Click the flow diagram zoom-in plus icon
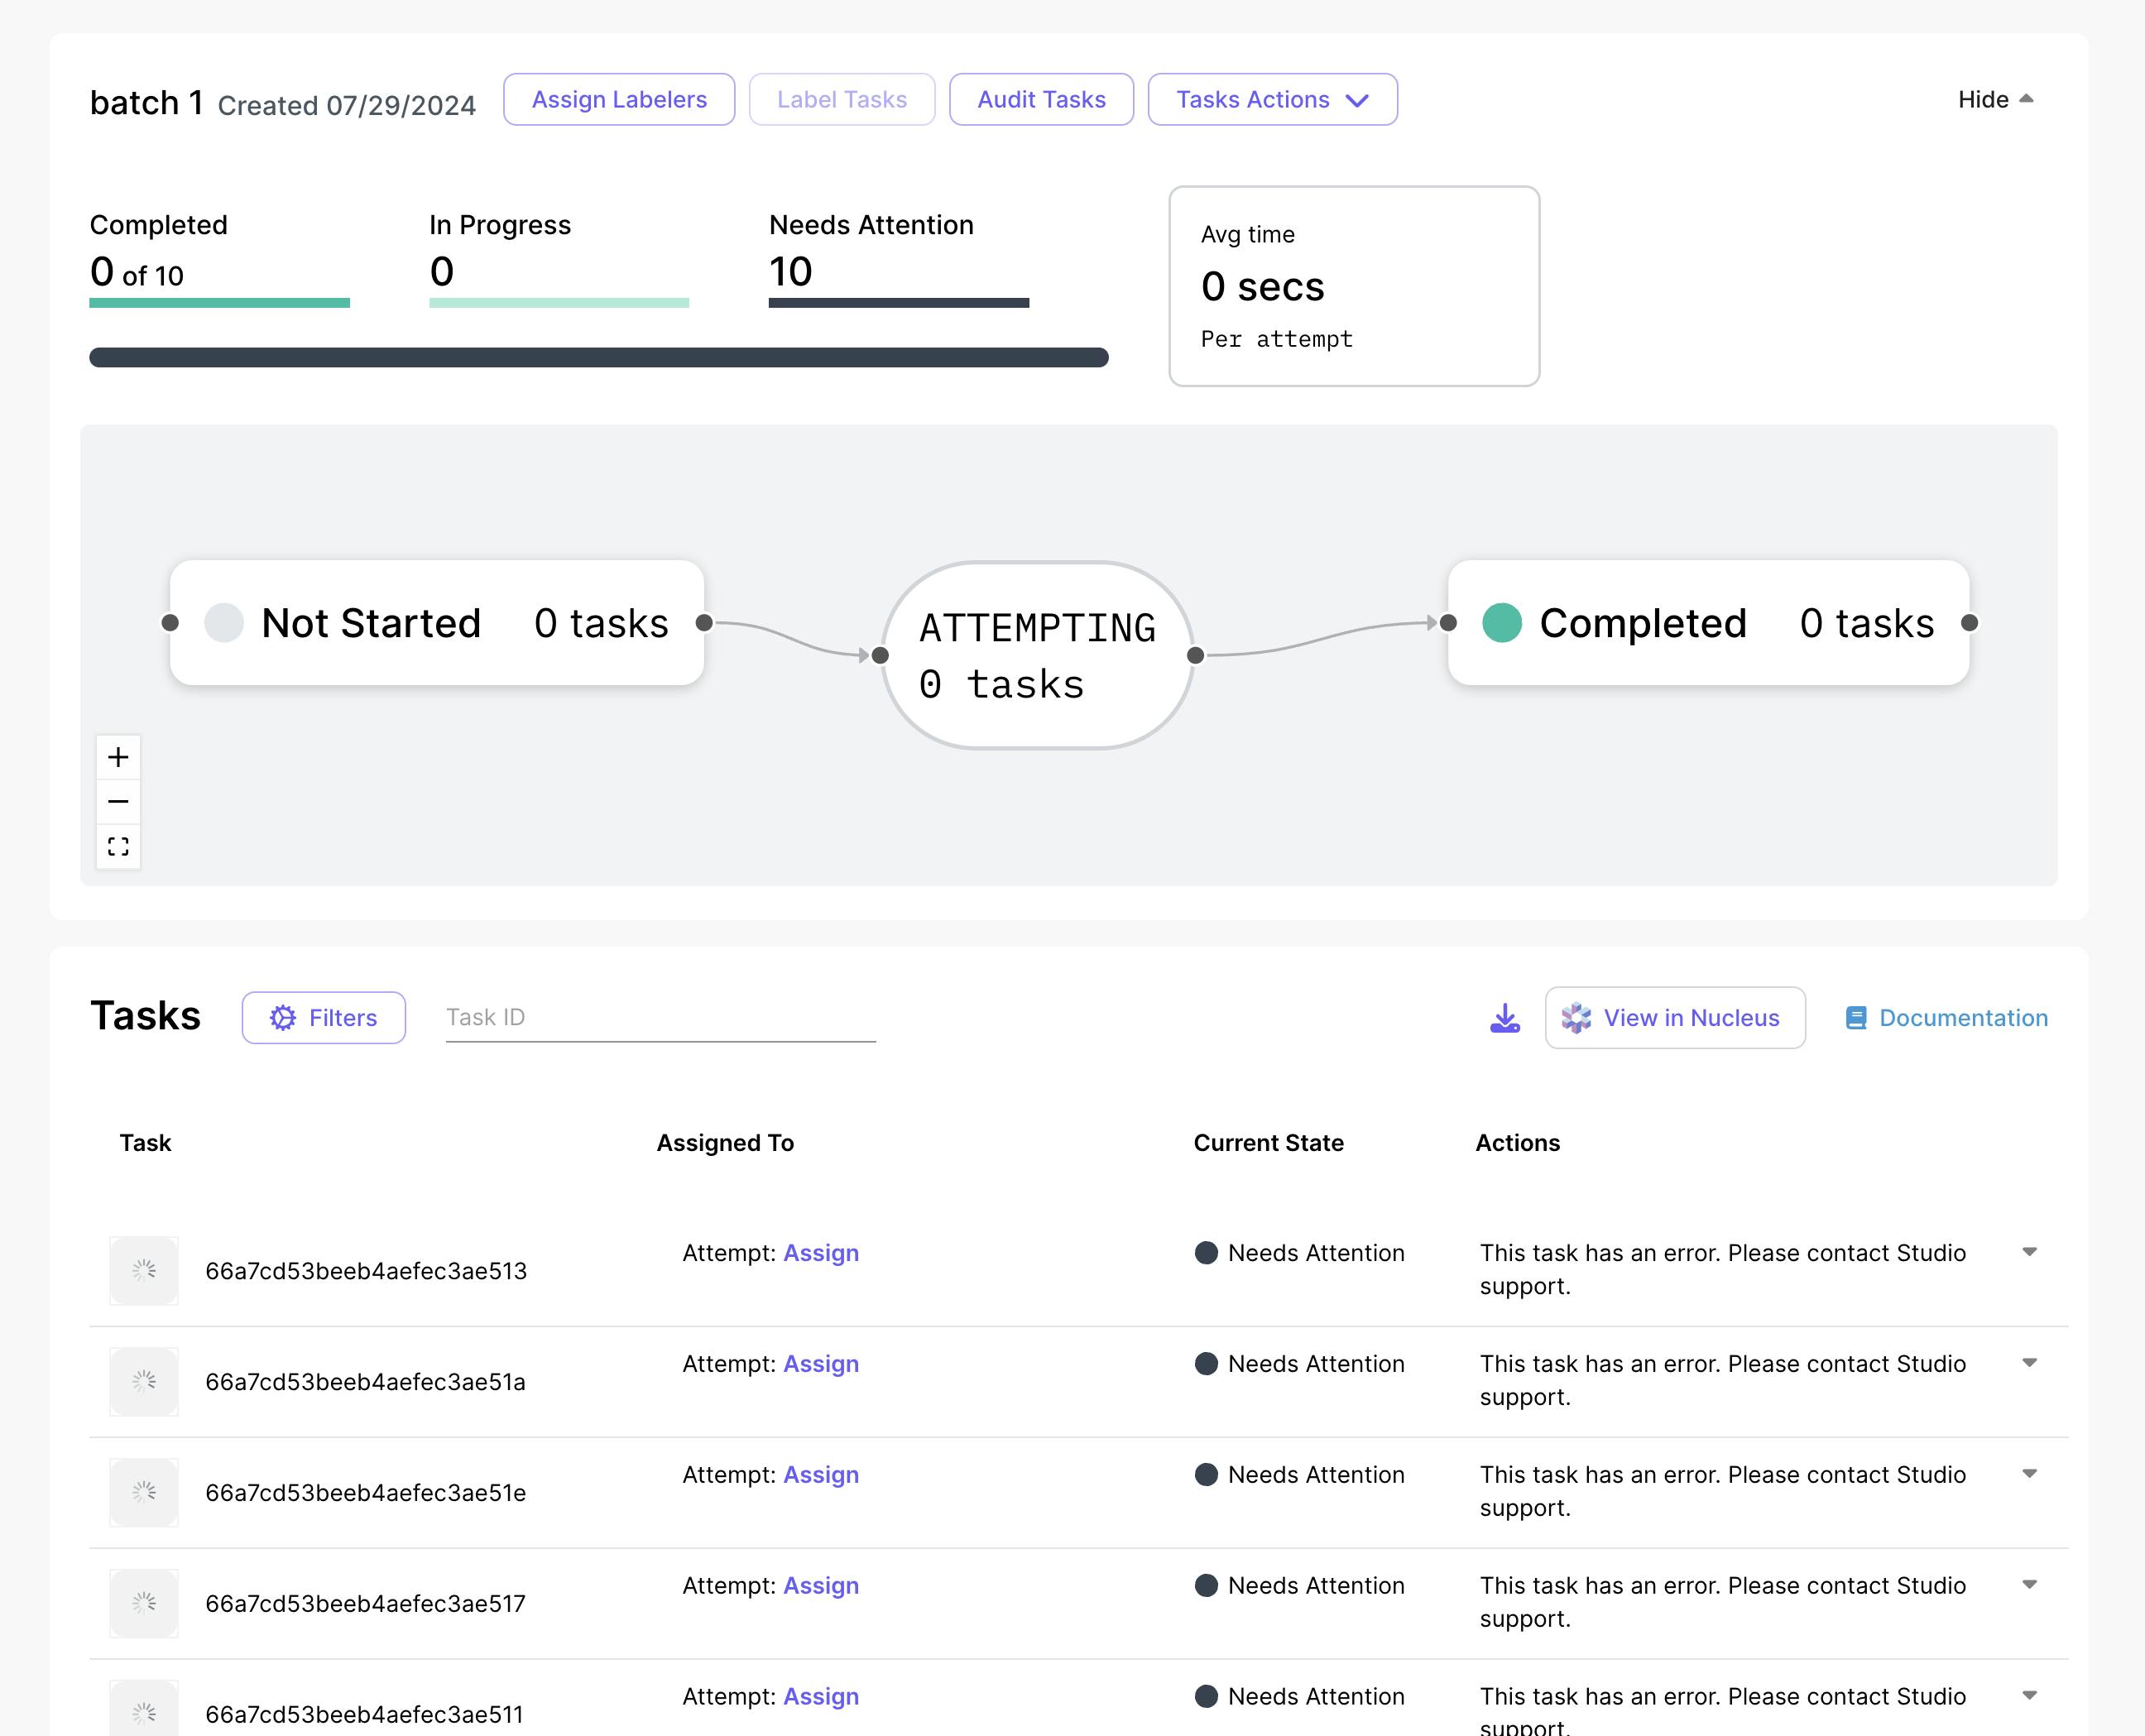 click(x=118, y=757)
